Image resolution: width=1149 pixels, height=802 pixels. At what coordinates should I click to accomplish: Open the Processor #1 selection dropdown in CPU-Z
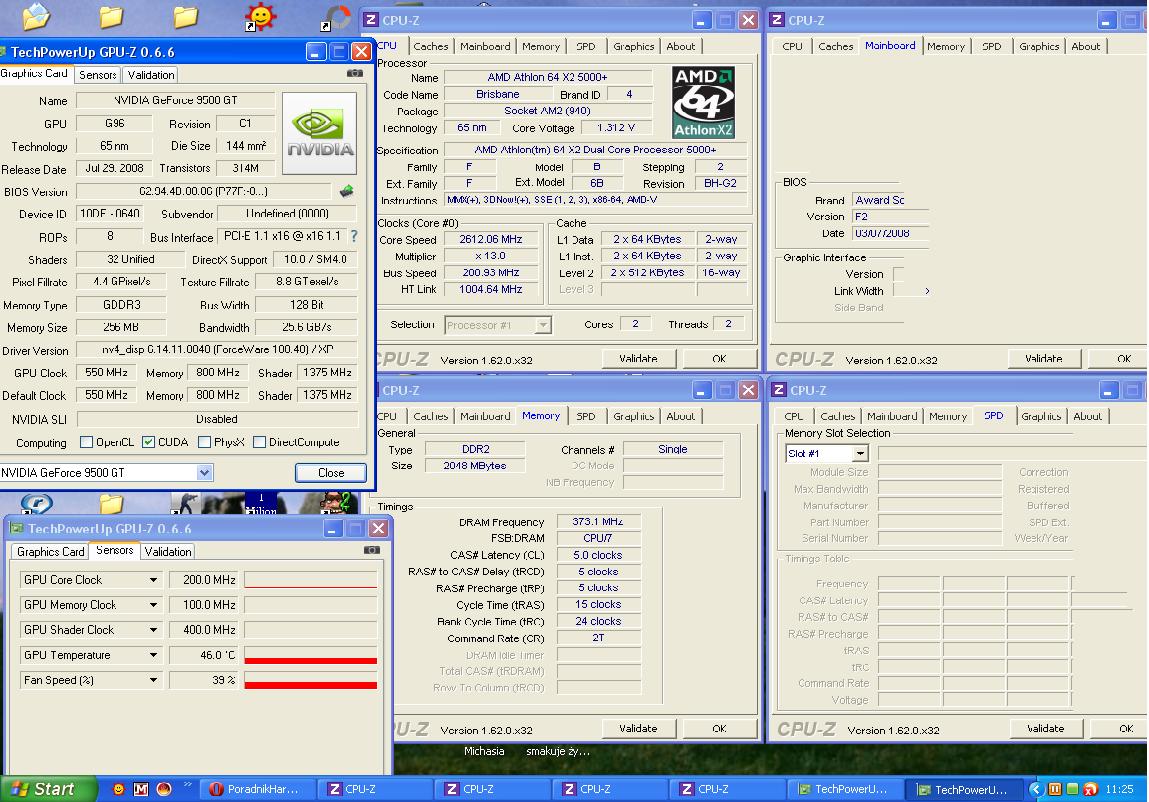point(543,325)
